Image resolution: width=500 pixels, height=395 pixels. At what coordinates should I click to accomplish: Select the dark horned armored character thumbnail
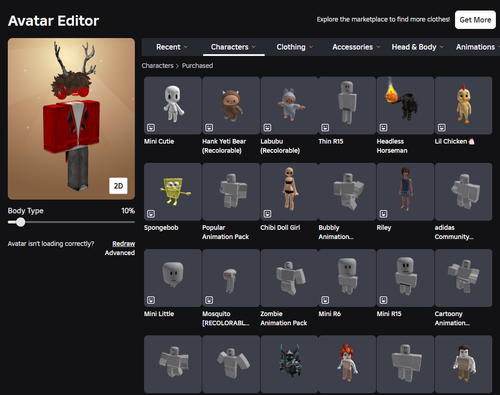coord(289,364)
